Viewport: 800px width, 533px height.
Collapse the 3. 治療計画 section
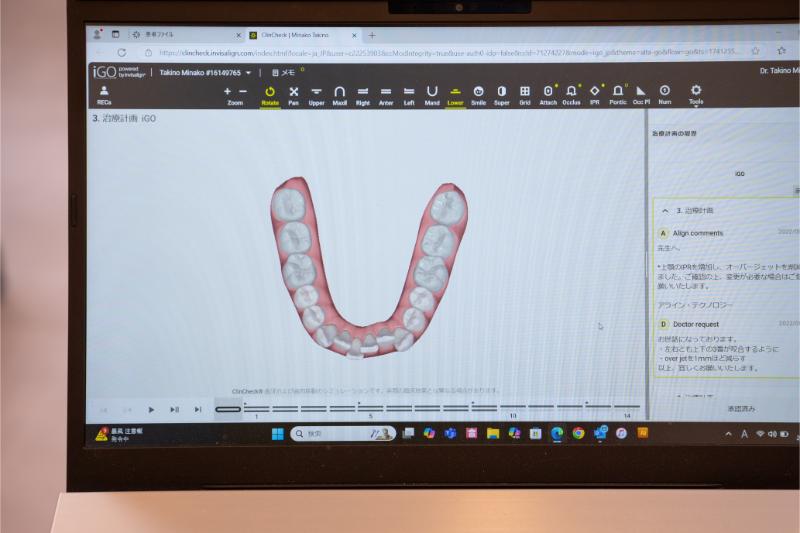tap(662, 211)
